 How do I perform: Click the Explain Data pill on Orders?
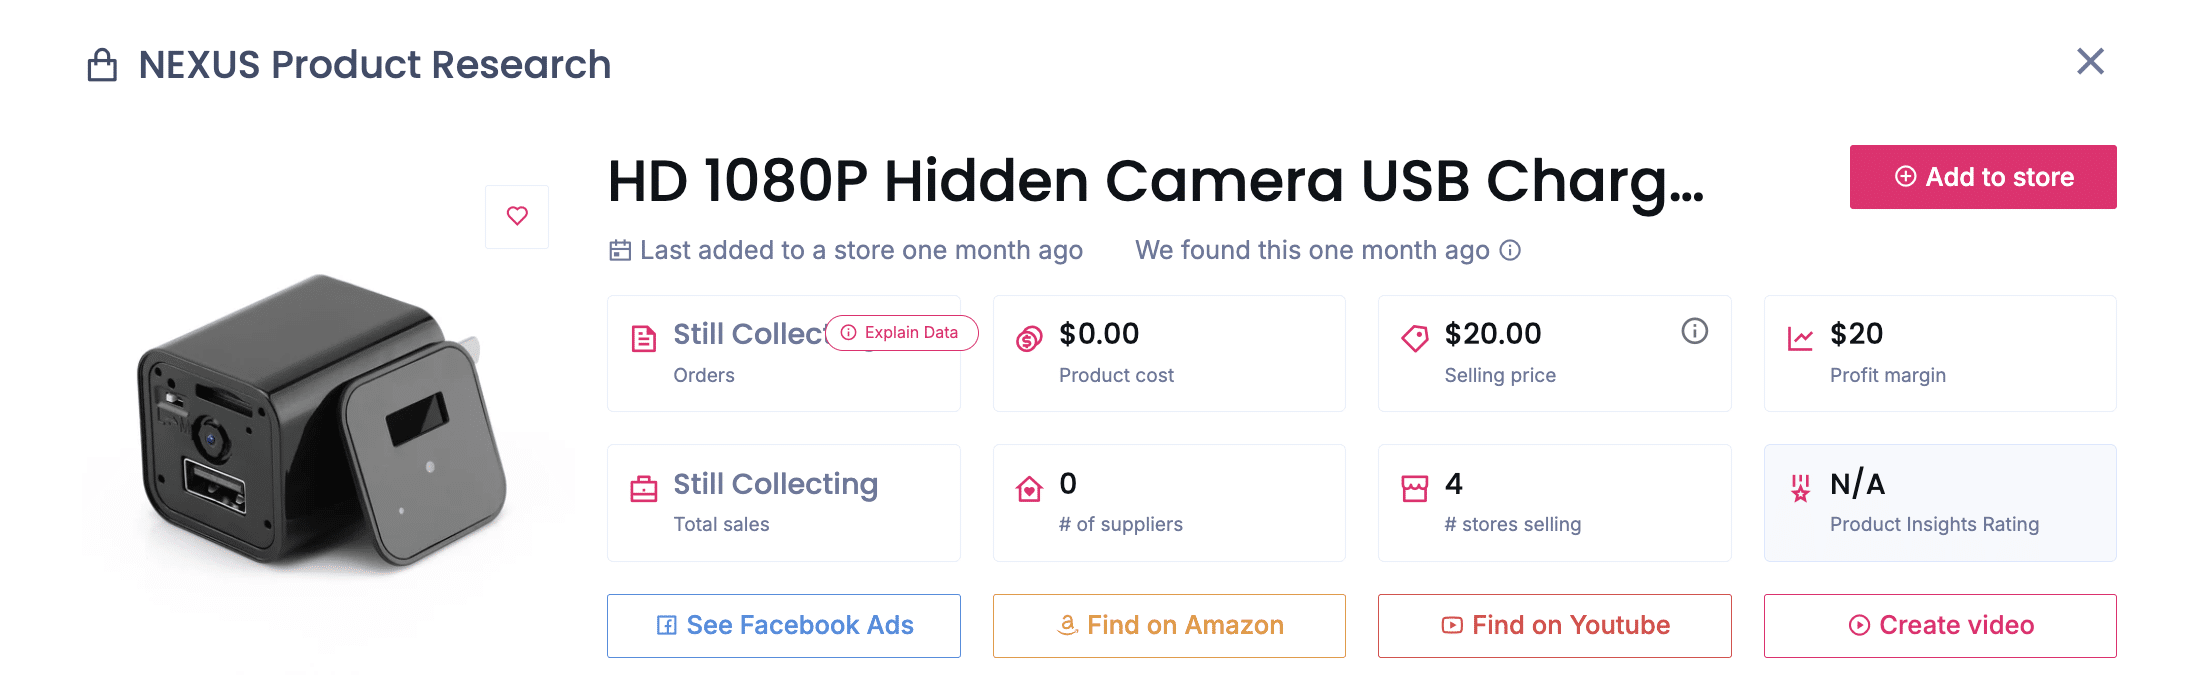901,332
